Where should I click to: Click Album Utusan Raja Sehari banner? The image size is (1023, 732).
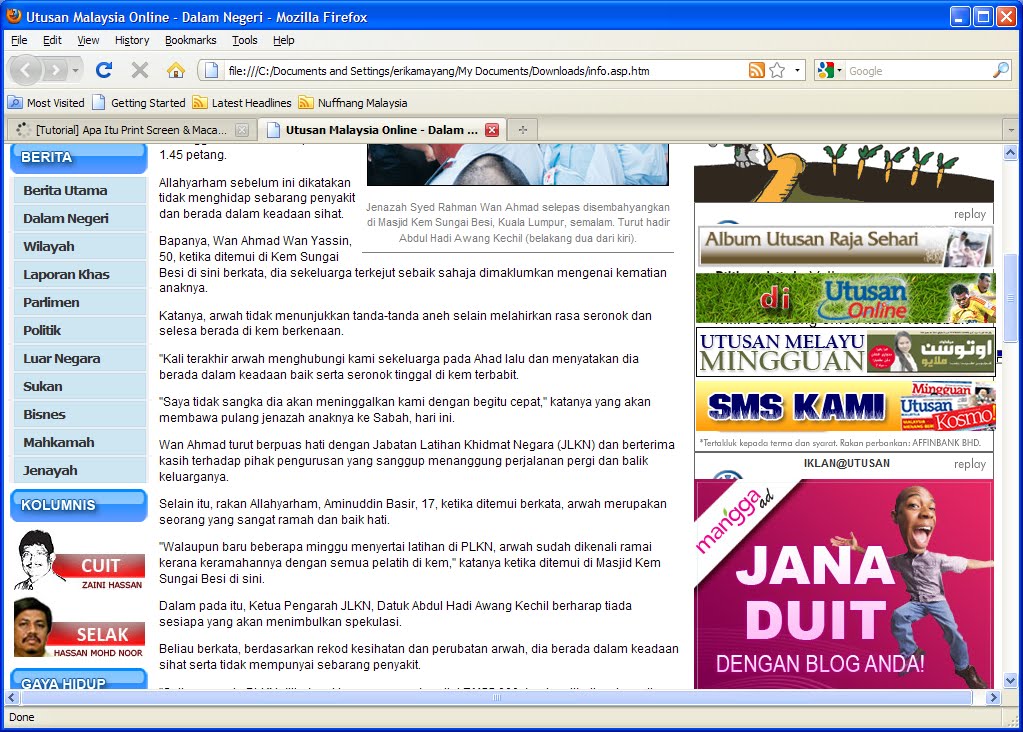pyautogui.click(x=845, y=247)
